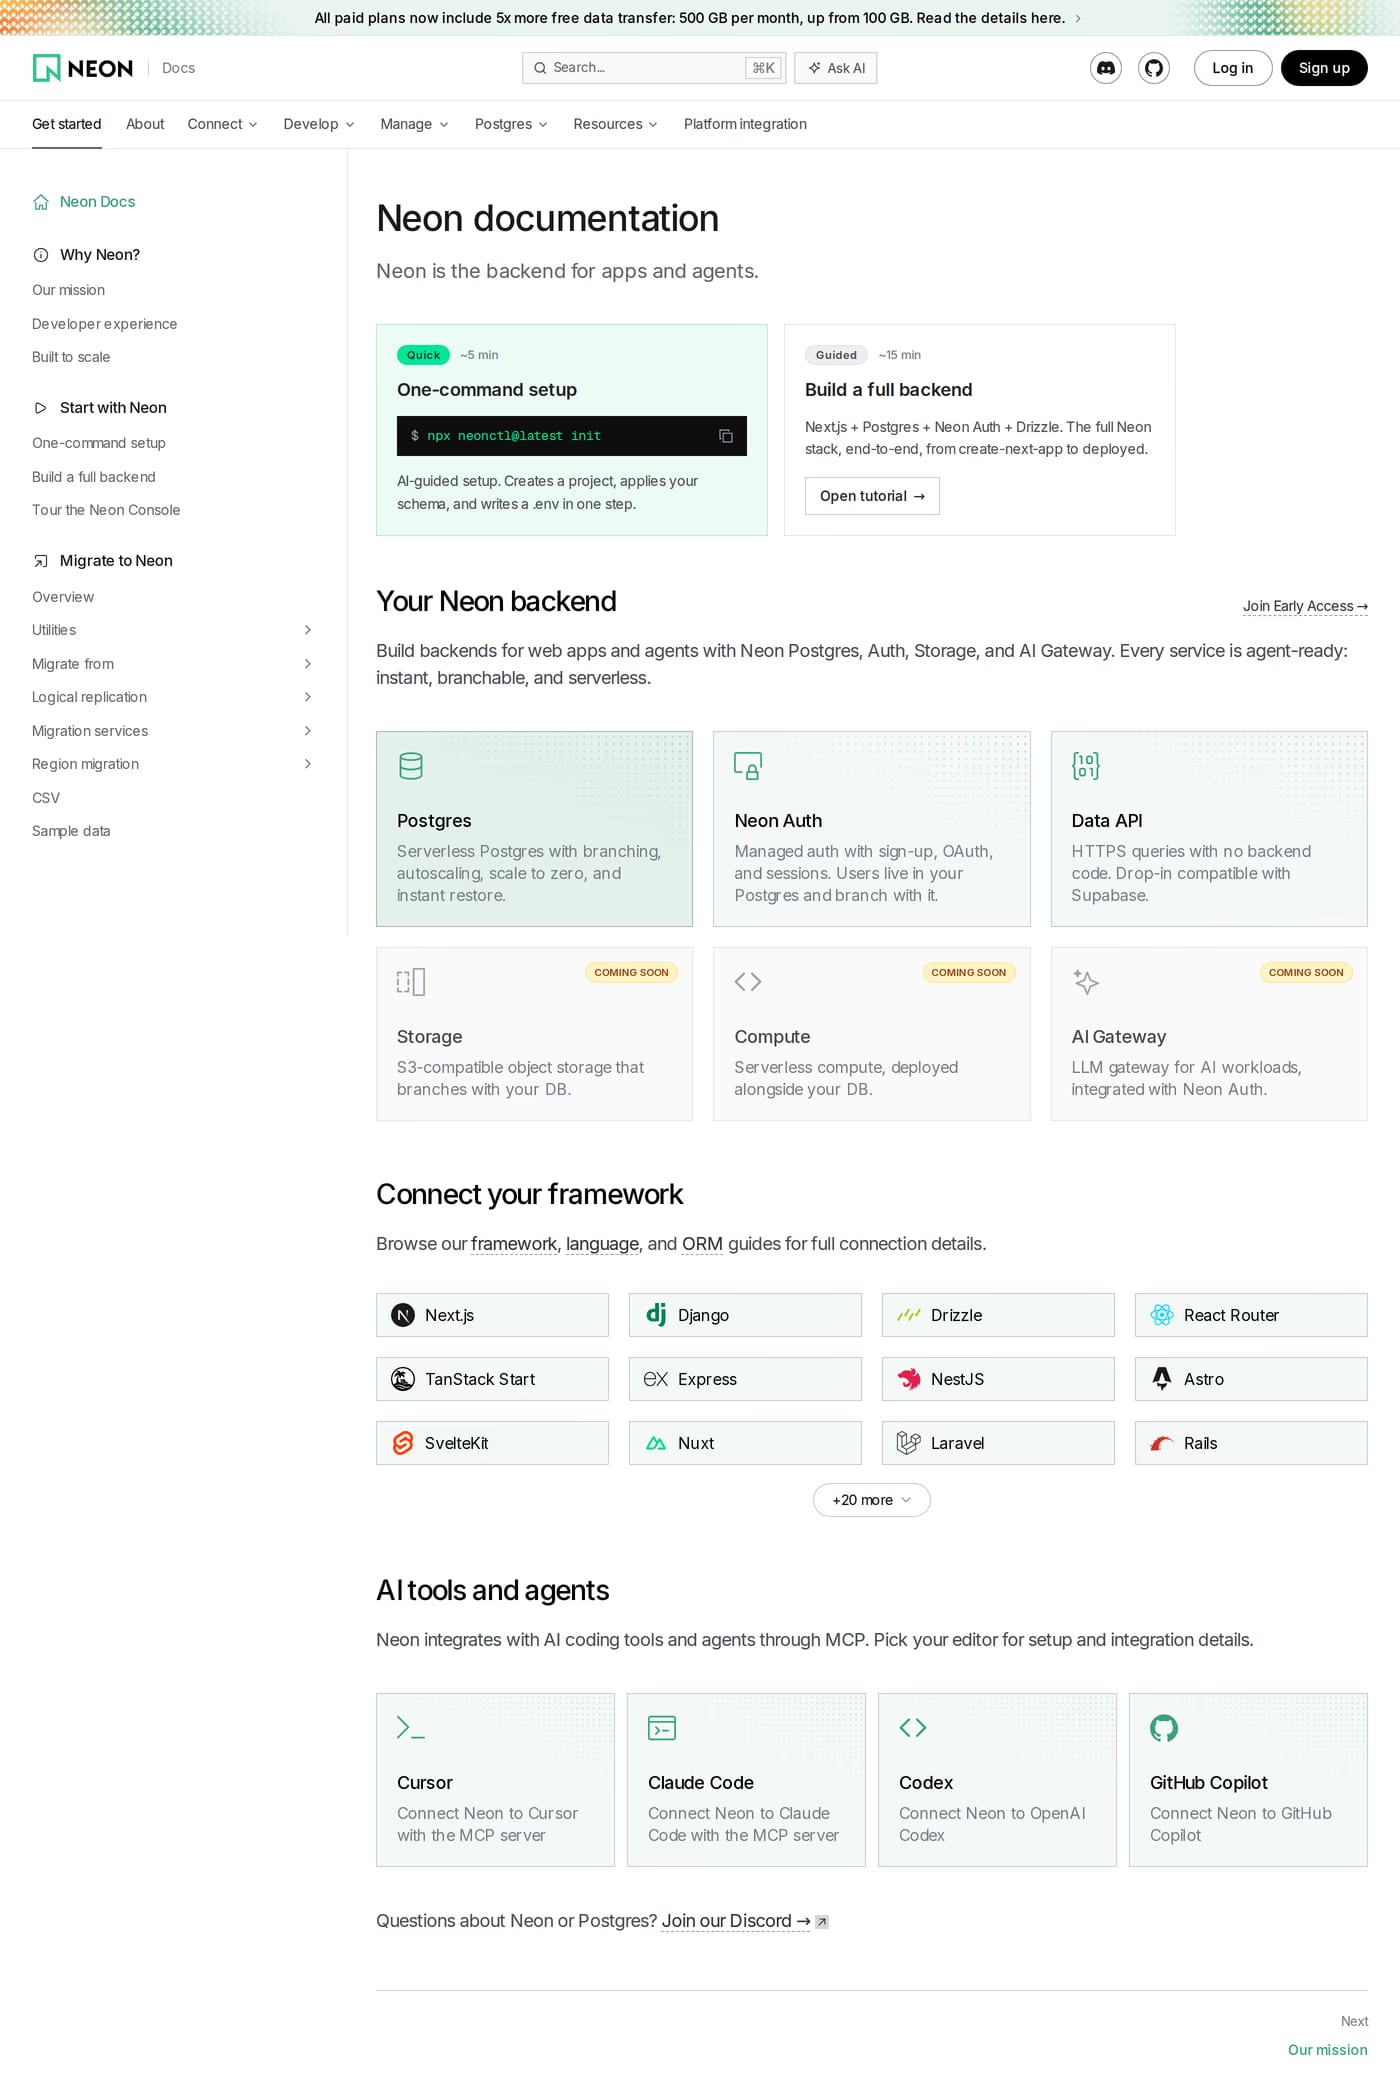Click the Sign up button
Viewport: 1400px width, 2100px height.
(1324, 68)
